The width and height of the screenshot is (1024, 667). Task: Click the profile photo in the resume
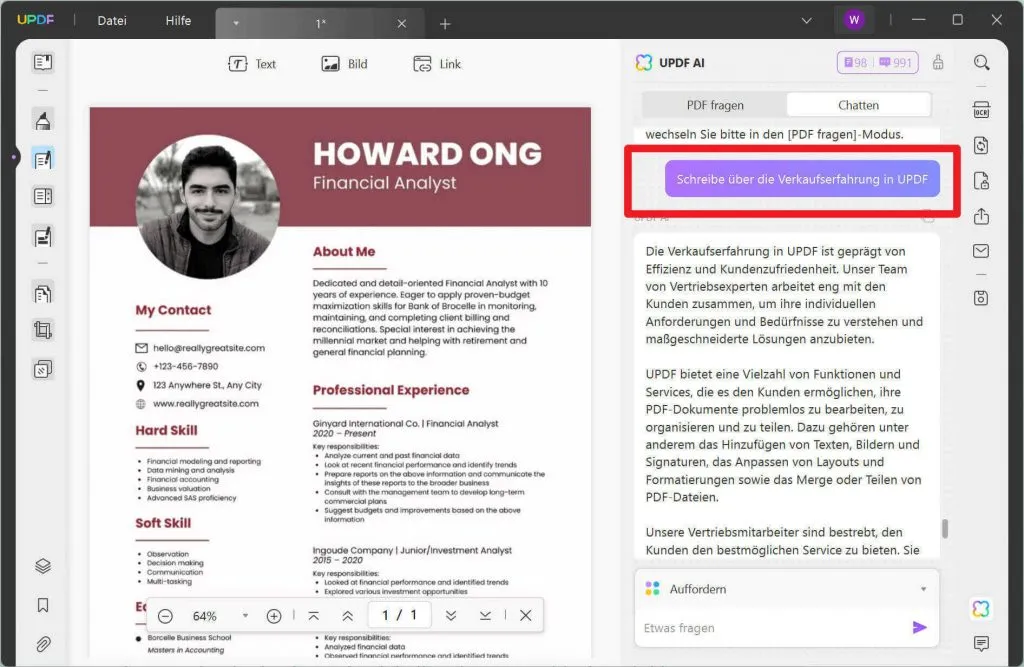208,206
